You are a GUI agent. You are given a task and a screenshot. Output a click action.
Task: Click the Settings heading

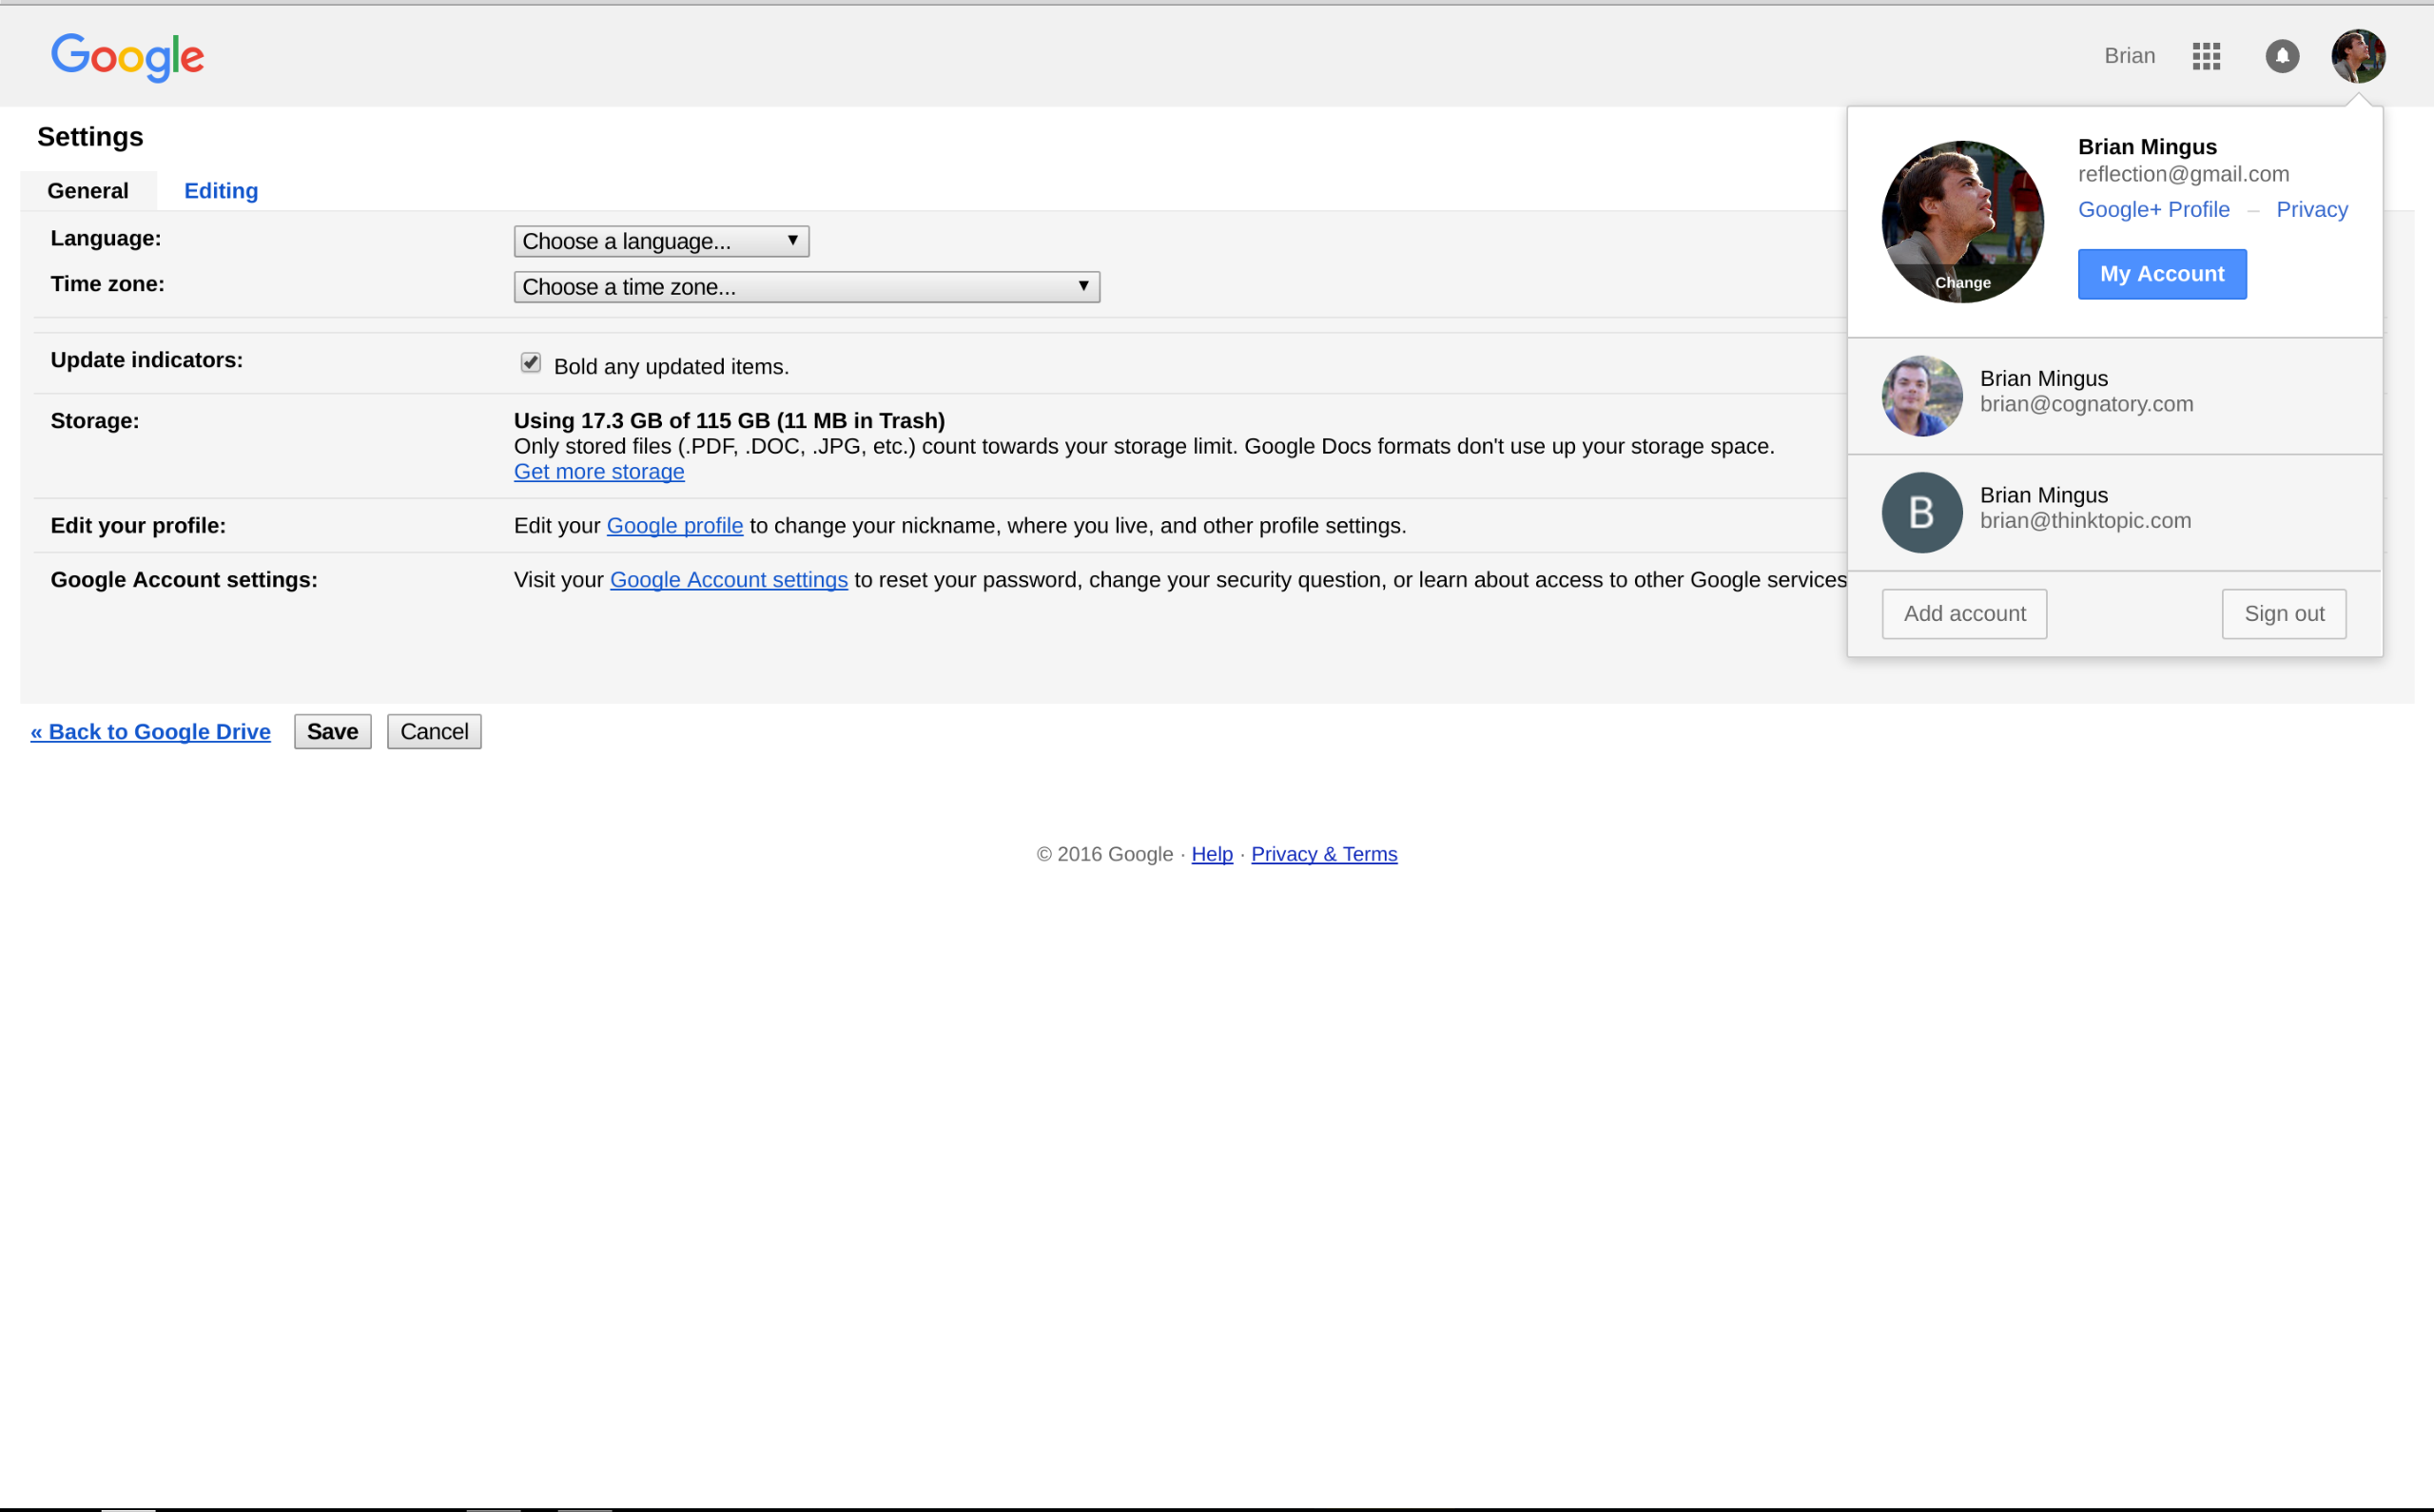pyautogui.click(x=90, y=137)
